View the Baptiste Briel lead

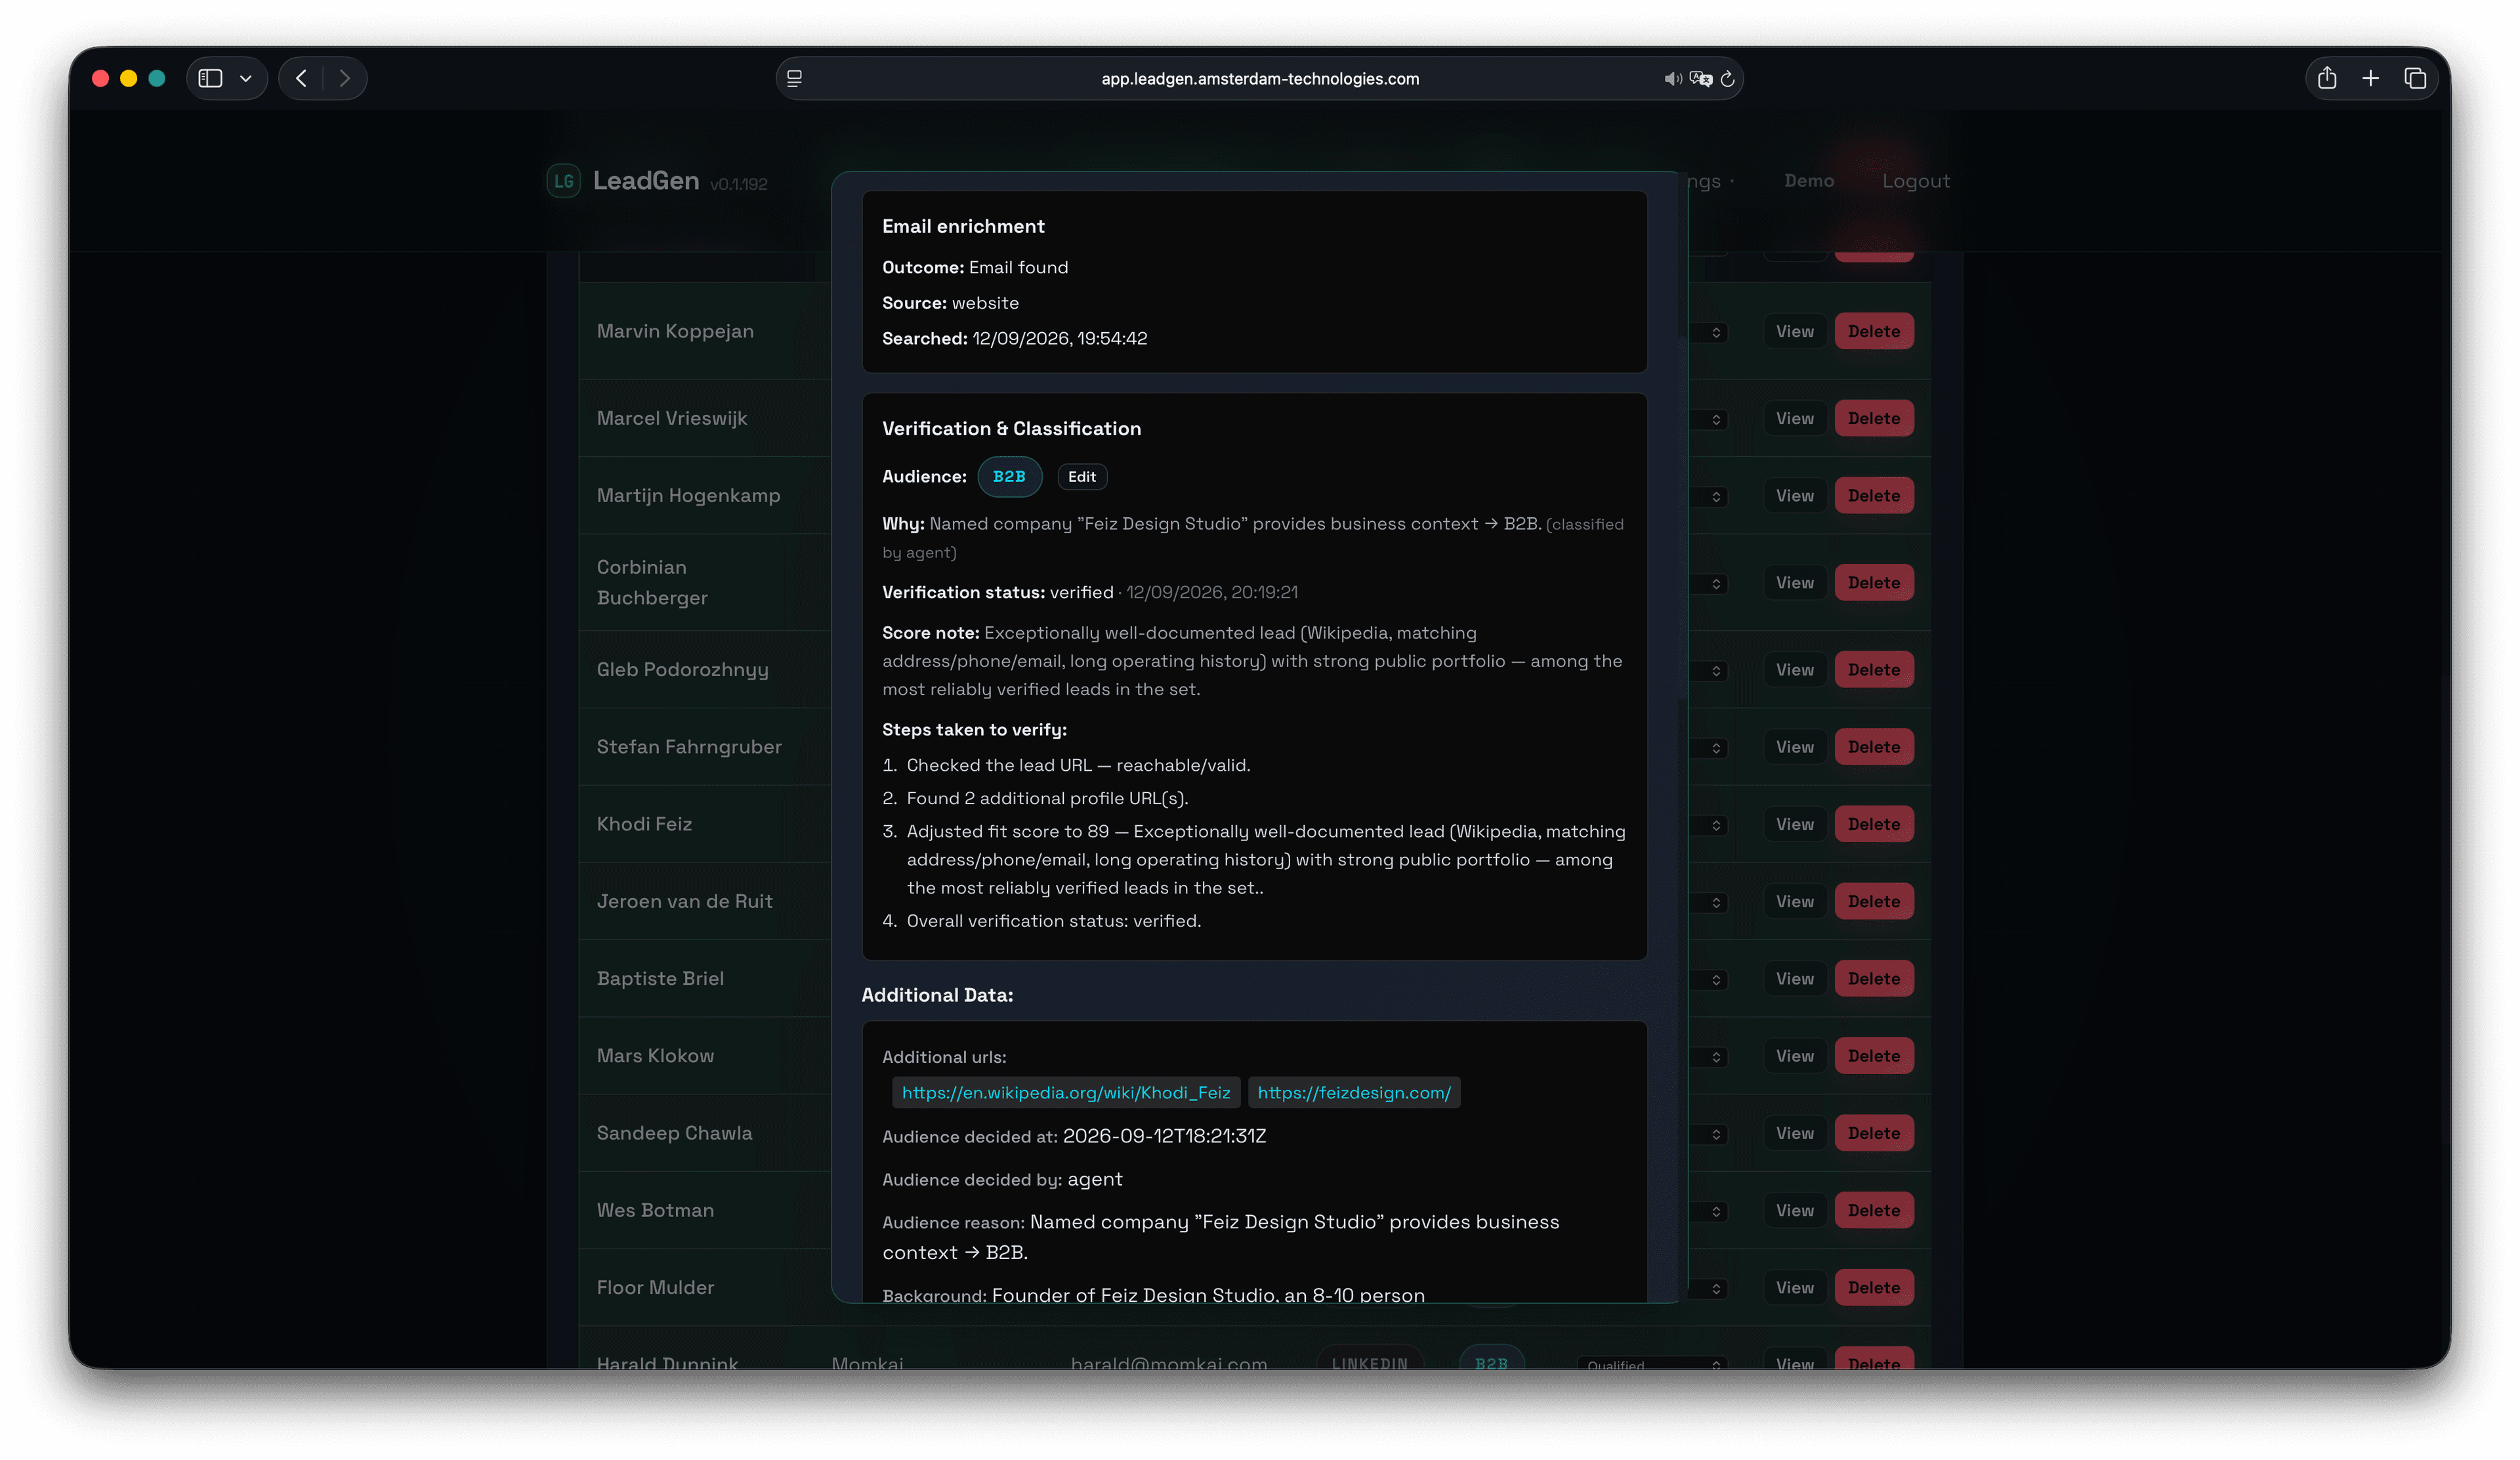click(1795, 979)
